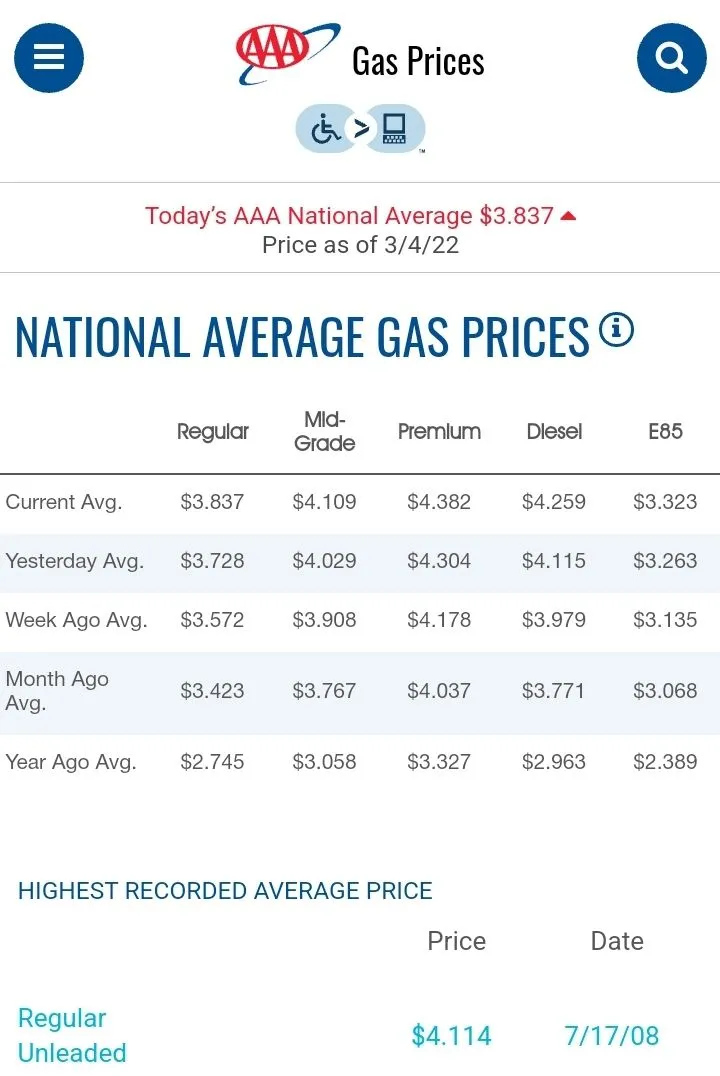720x1076 pixels.
Task: Select the E85 column header
Action: point(665,431)
